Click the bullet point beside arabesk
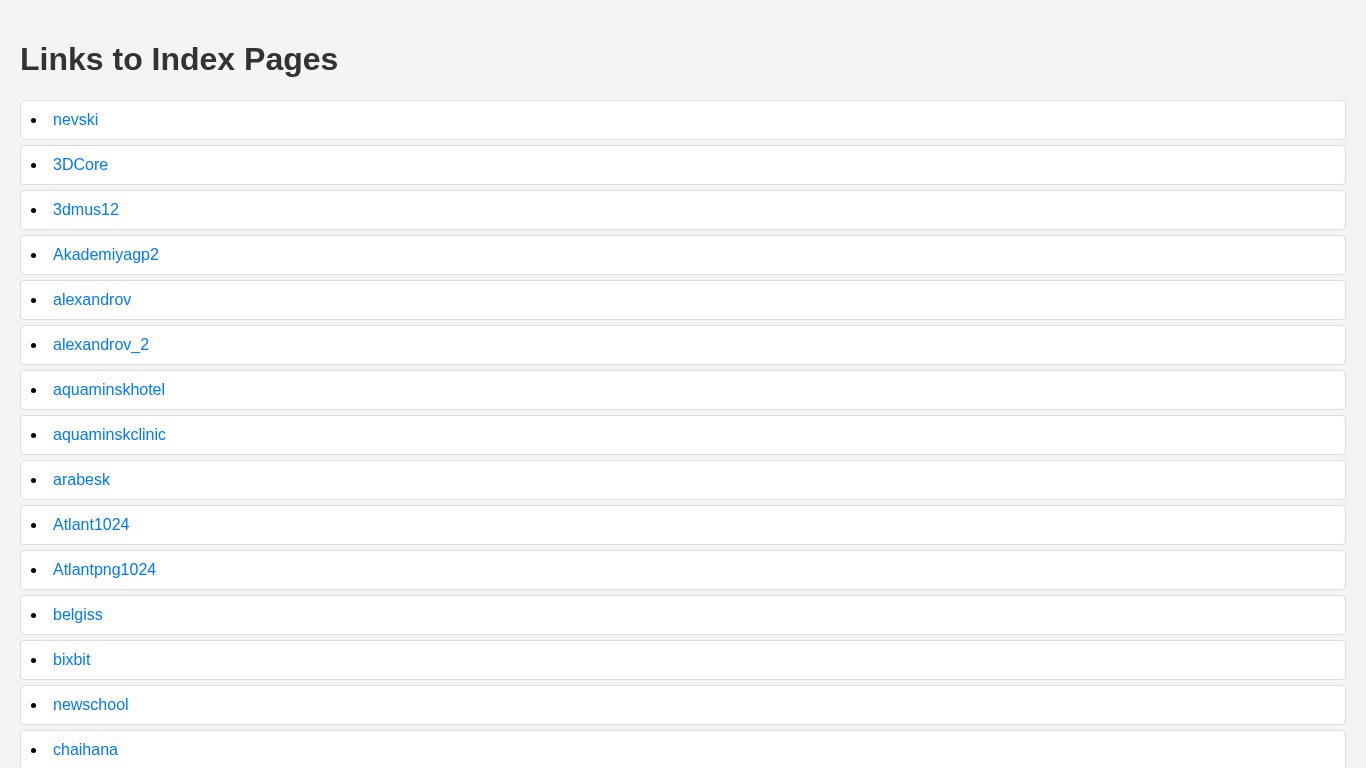The height and width of the screenshot is (768, 1366). pyautogui.click(x=34, y=480)
